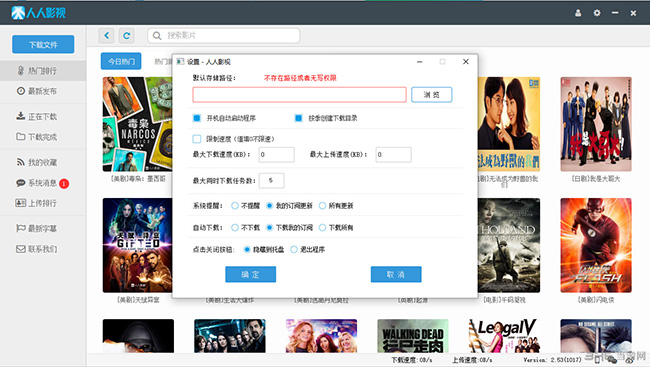650x367 pixels.
Task: Open the Legal V poster thumbnail
Action: (x=504, y=336)
